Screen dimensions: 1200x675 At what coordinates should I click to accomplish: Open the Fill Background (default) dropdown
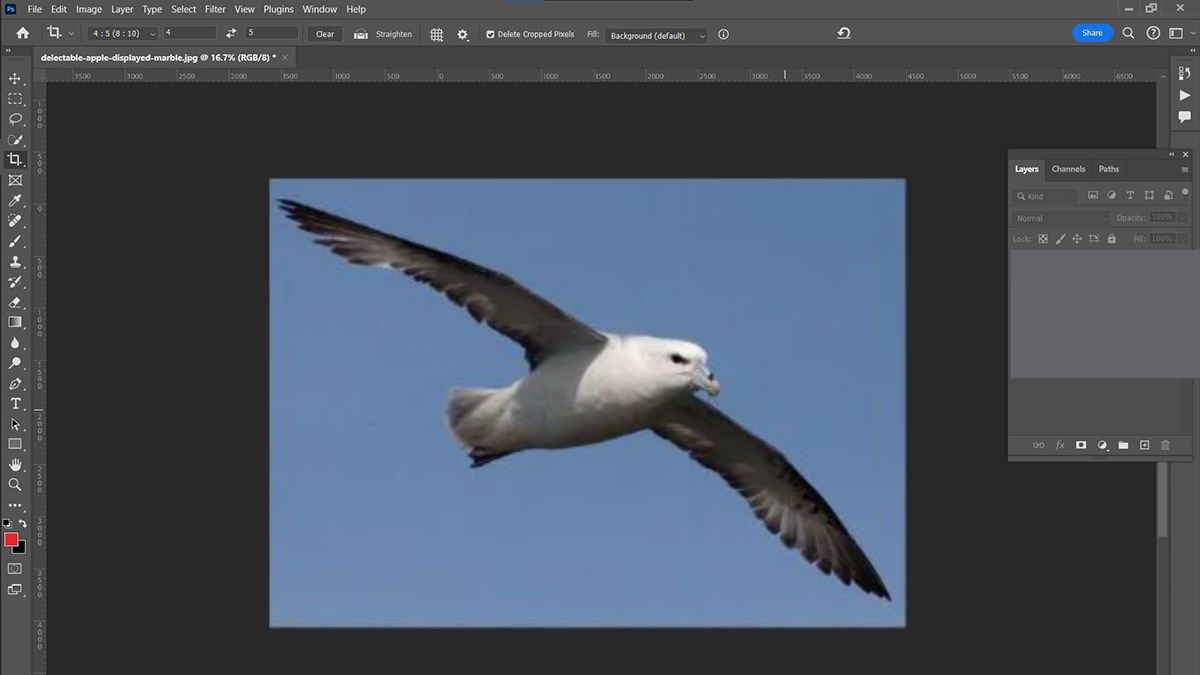pyautogui.click(x=656, y=35)
